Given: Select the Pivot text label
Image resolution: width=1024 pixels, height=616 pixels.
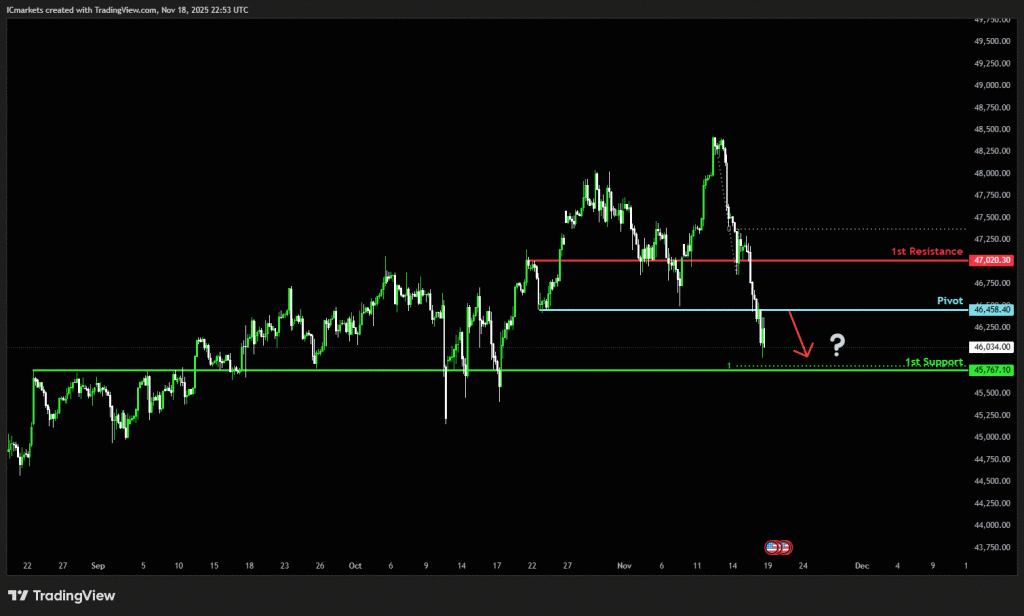Looking at the screenshot, I should tap(949, 300).
